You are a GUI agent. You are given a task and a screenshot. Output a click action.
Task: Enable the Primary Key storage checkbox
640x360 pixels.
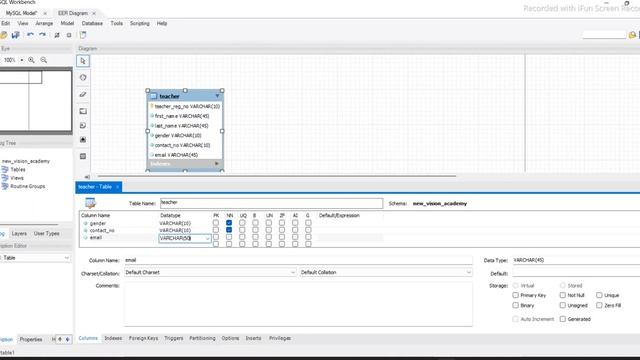(516, 295)
